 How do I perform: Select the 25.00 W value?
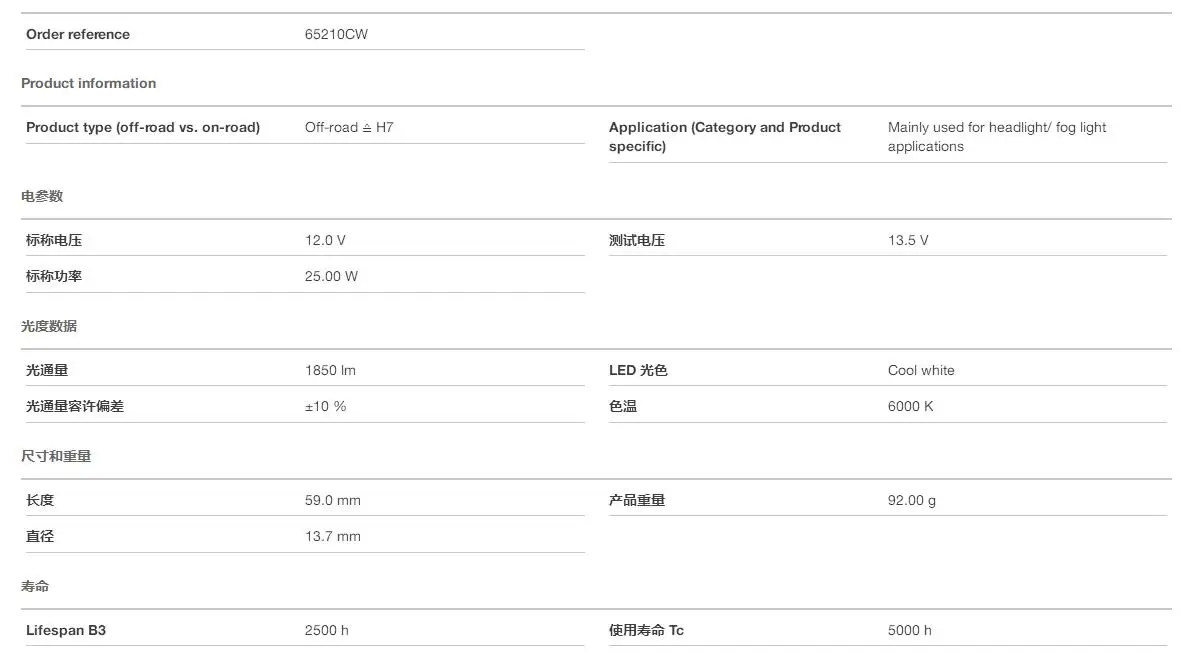[x=332, y=276]
